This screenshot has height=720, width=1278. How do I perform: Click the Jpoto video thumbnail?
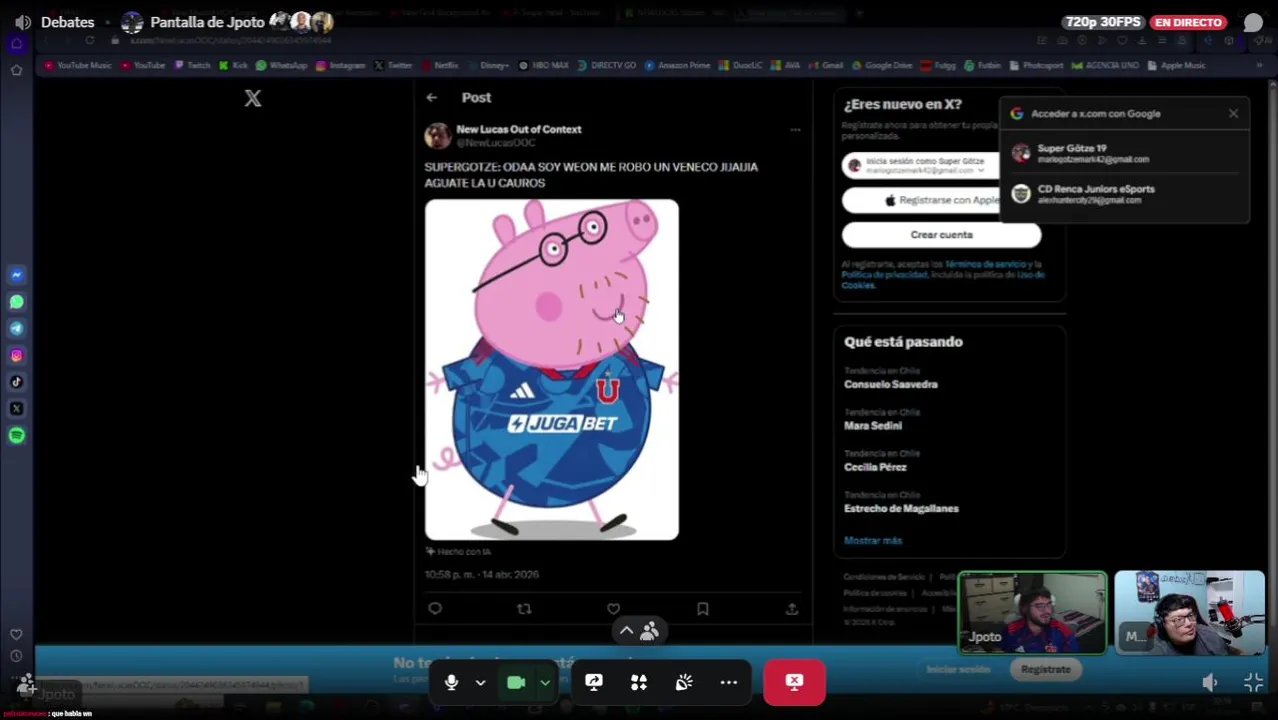(x=1033, y=612)
